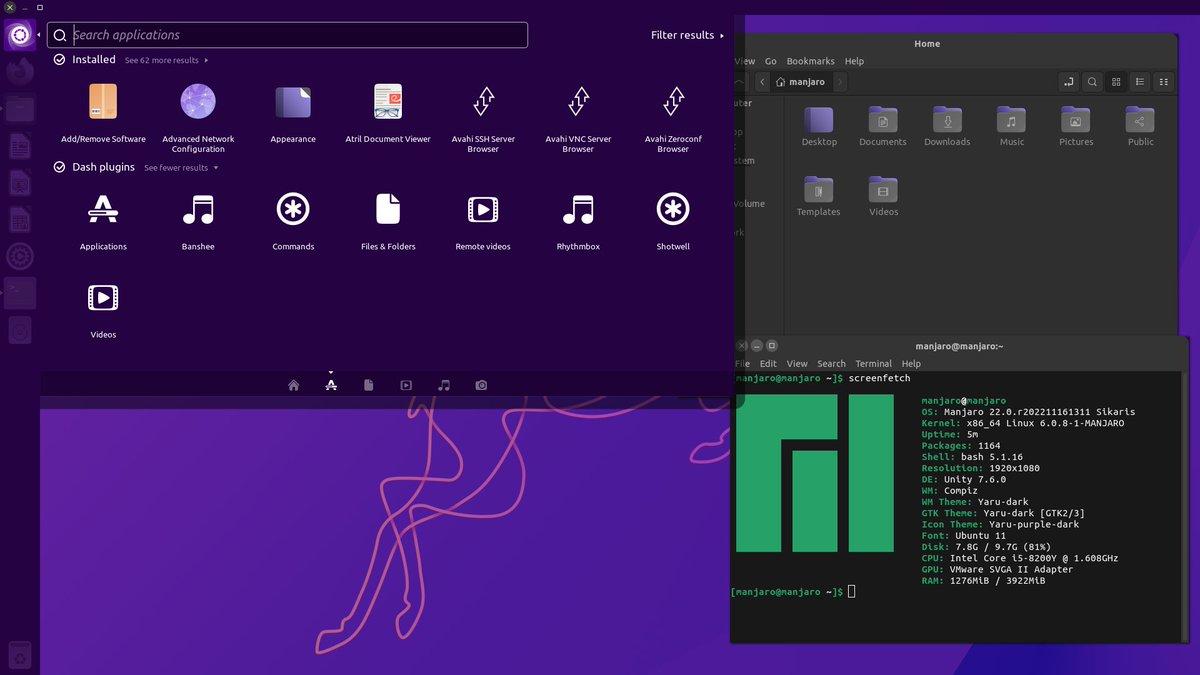Open Edit menu in terminal

[x=768, y=364]
